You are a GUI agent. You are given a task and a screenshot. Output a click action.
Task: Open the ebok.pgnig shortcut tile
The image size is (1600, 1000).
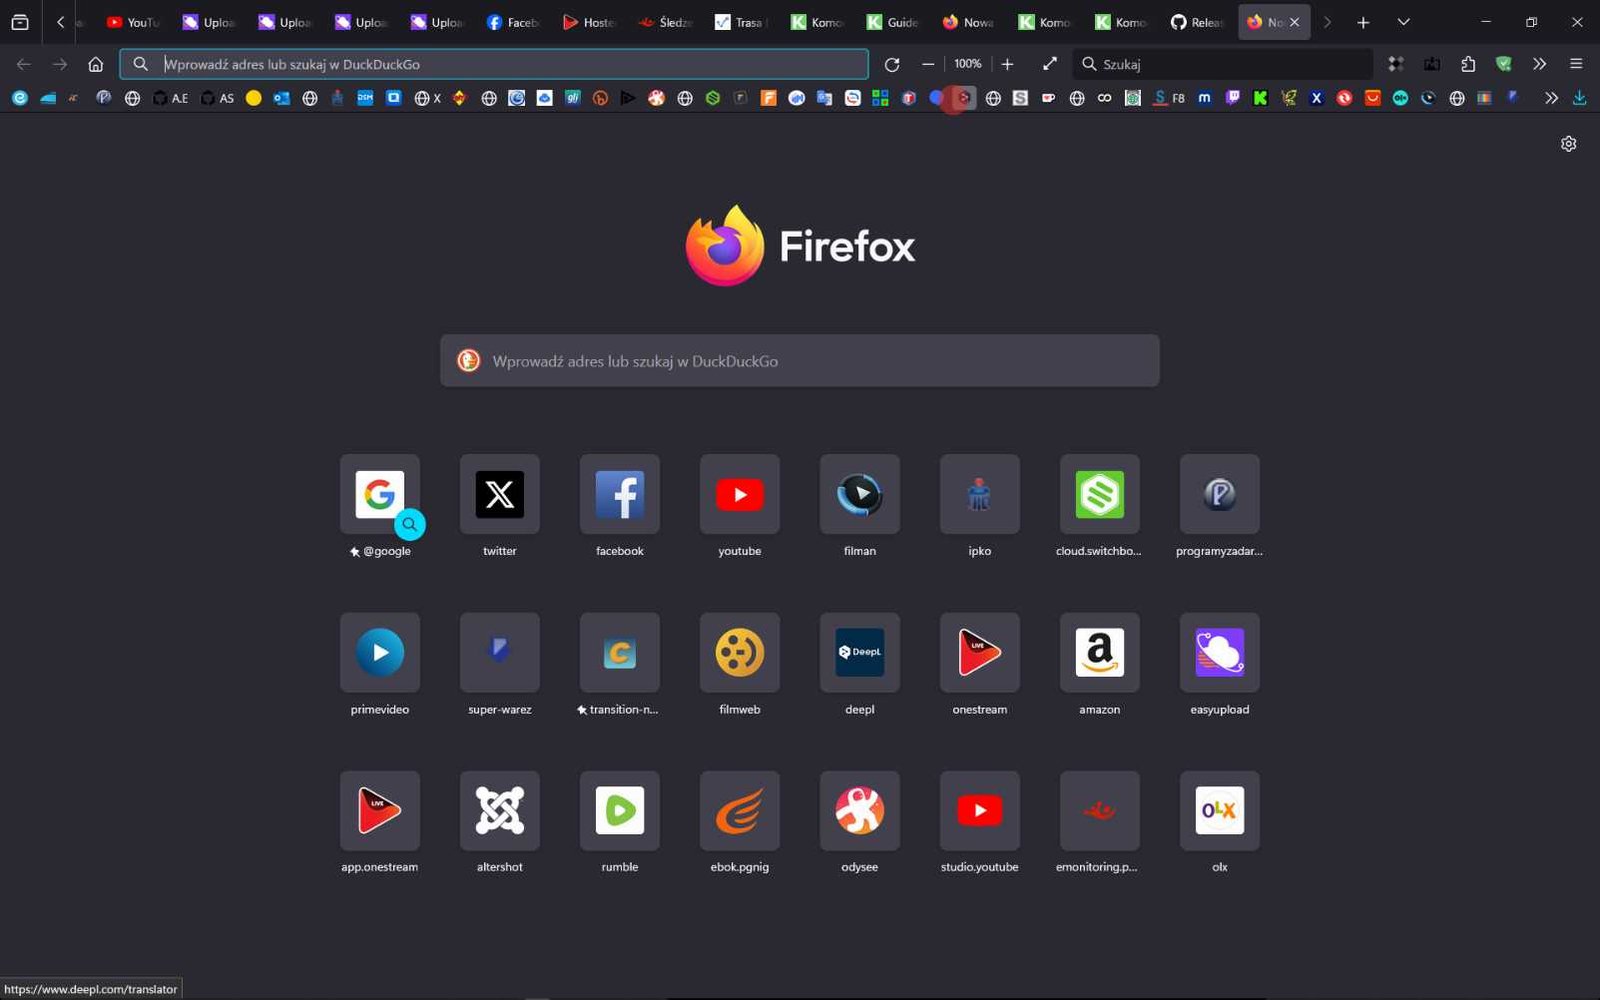[740, 810]
